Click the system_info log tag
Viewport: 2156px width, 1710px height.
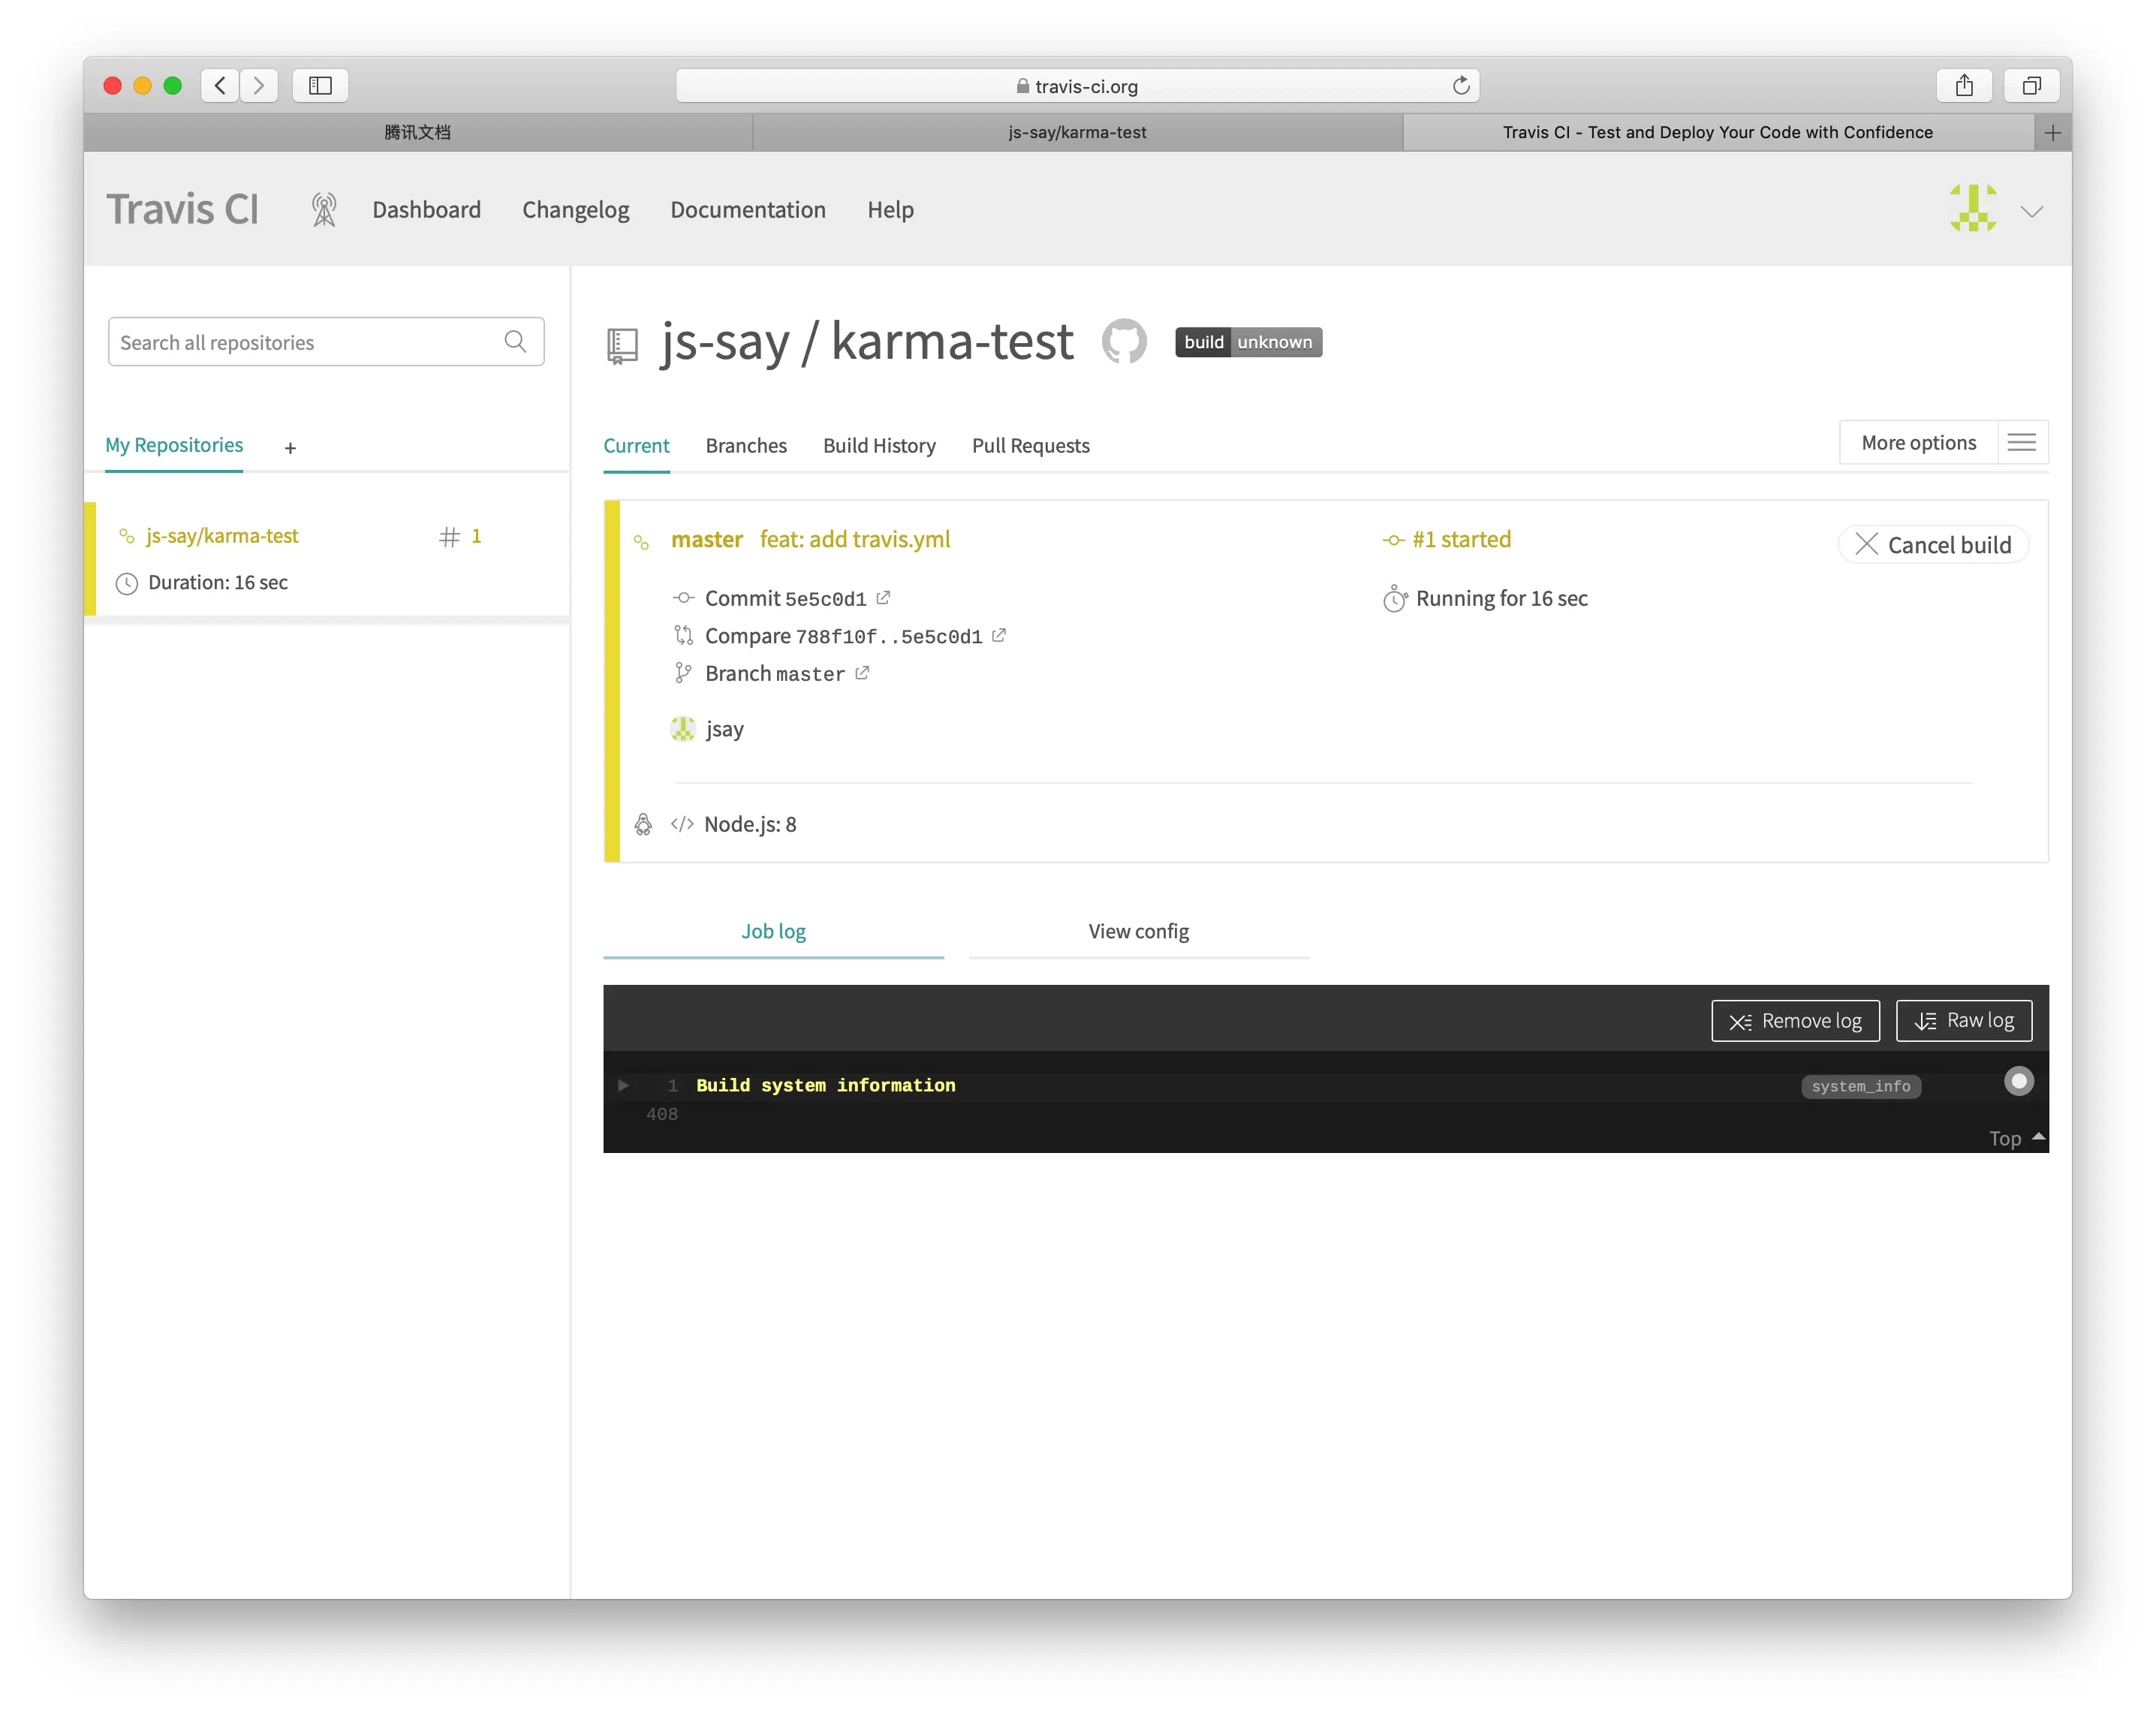click(x=1860, y=1086)
